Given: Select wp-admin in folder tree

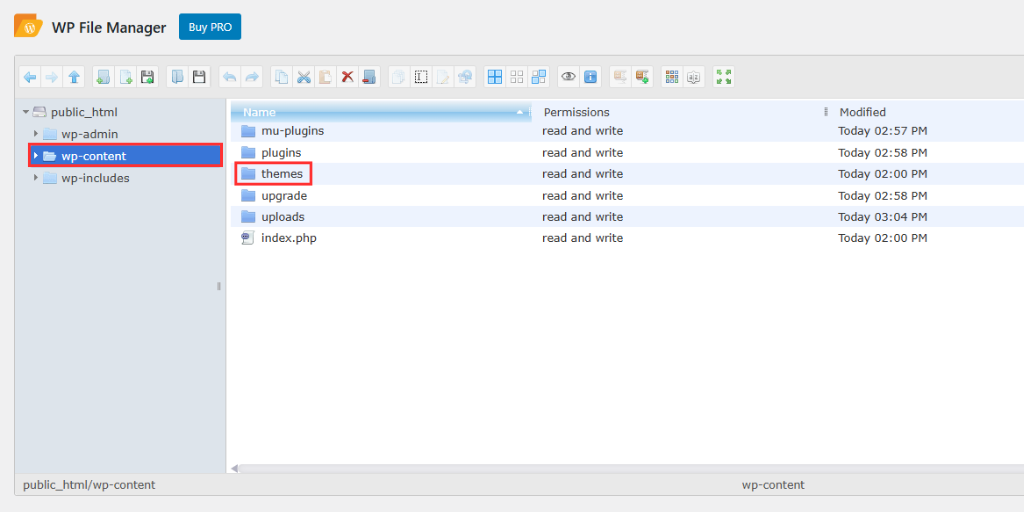Looking at the screenshot, I should click(89, 134).
